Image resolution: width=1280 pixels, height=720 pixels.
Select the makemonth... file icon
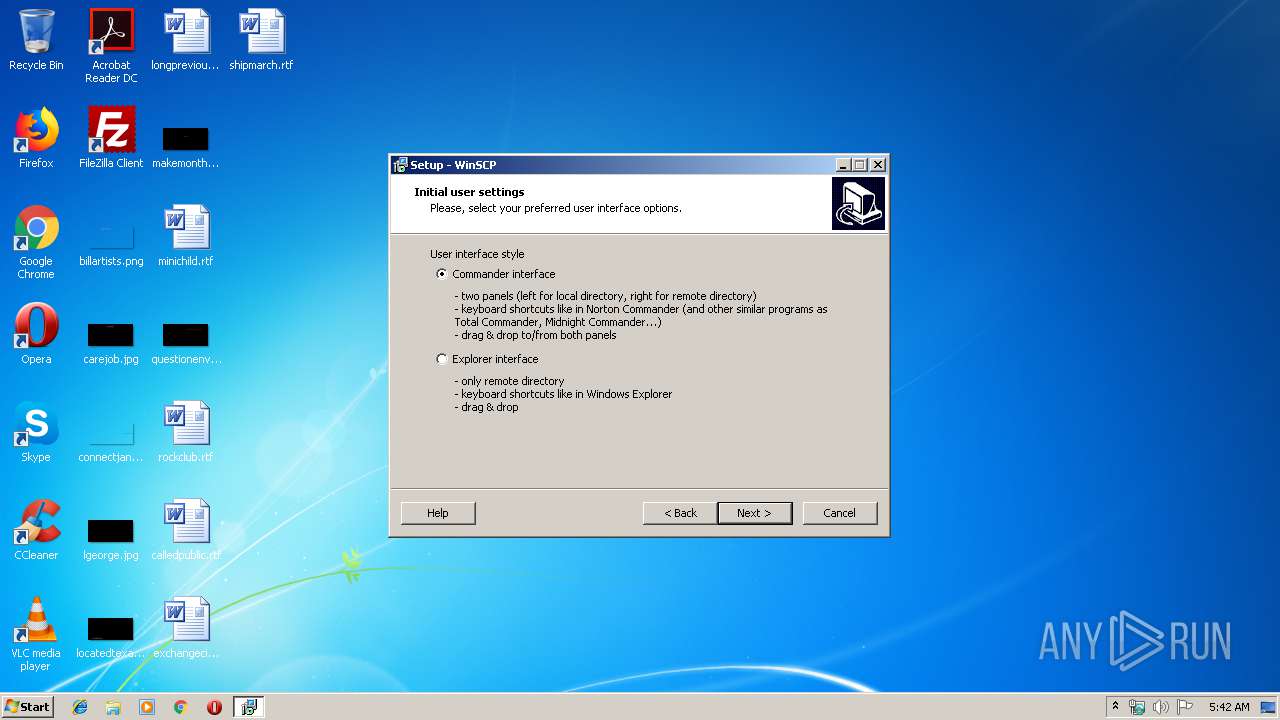point(186,145)
